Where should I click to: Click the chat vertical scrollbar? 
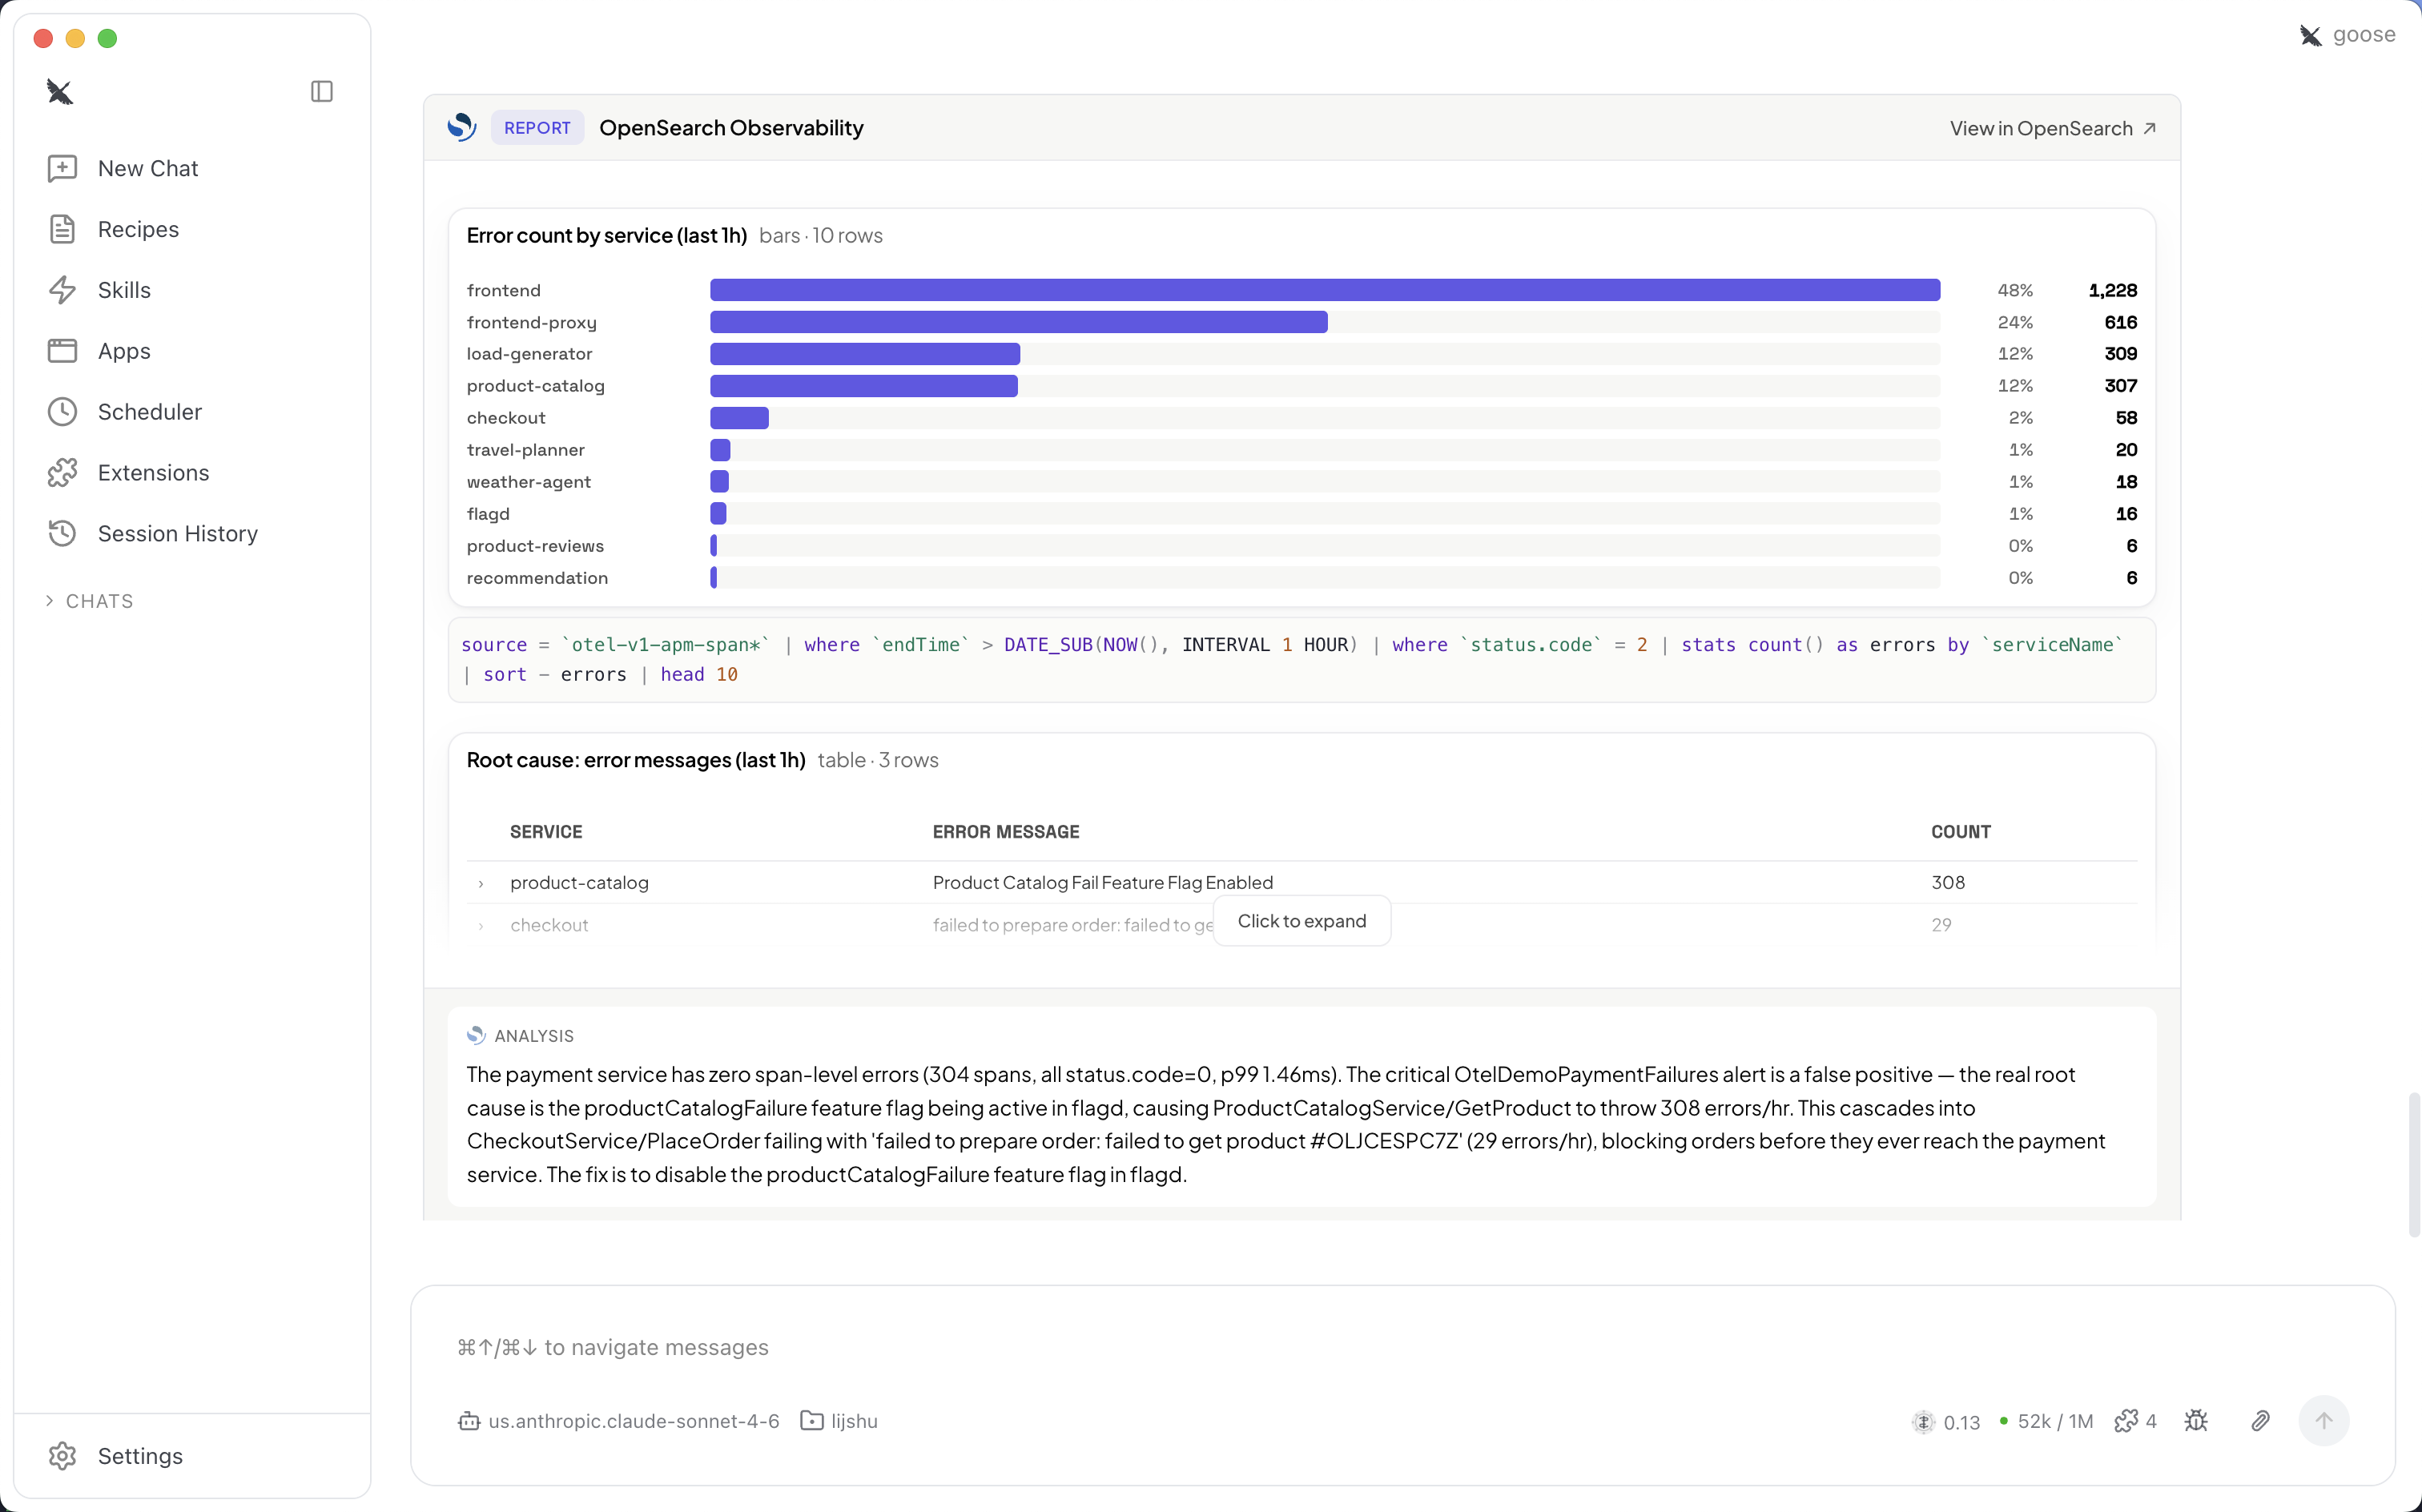click(2414, 1165)
